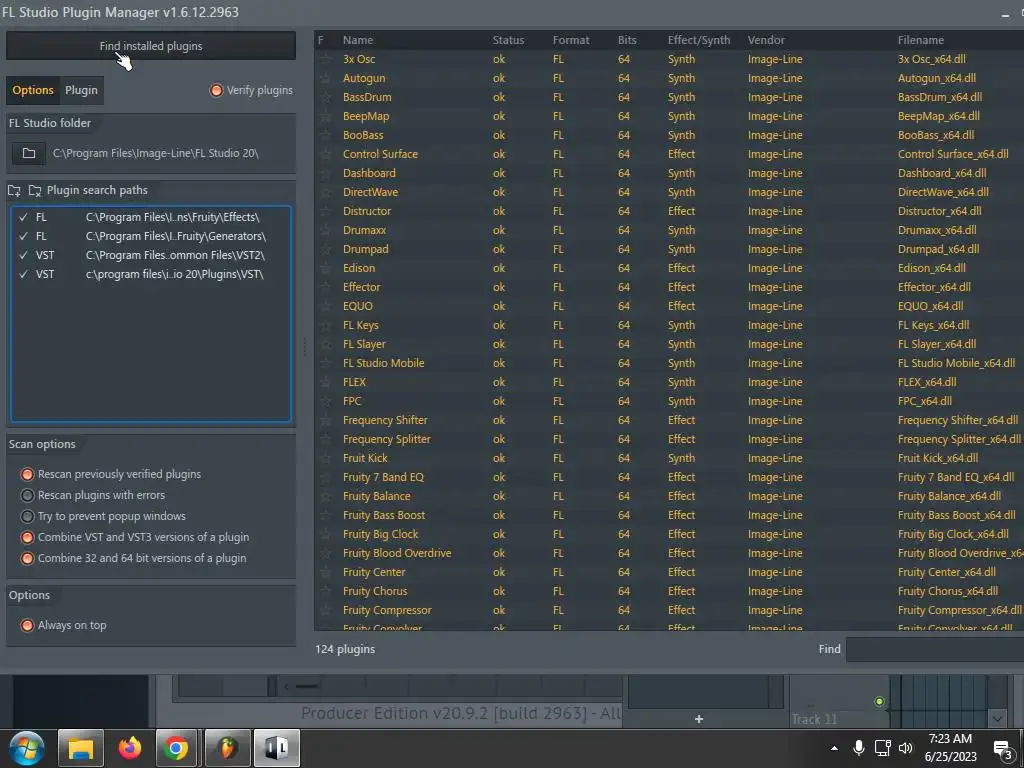Click plus button in FL Studio window
This screenshot has width=1024, height=768.
click(x=699, y=719)
